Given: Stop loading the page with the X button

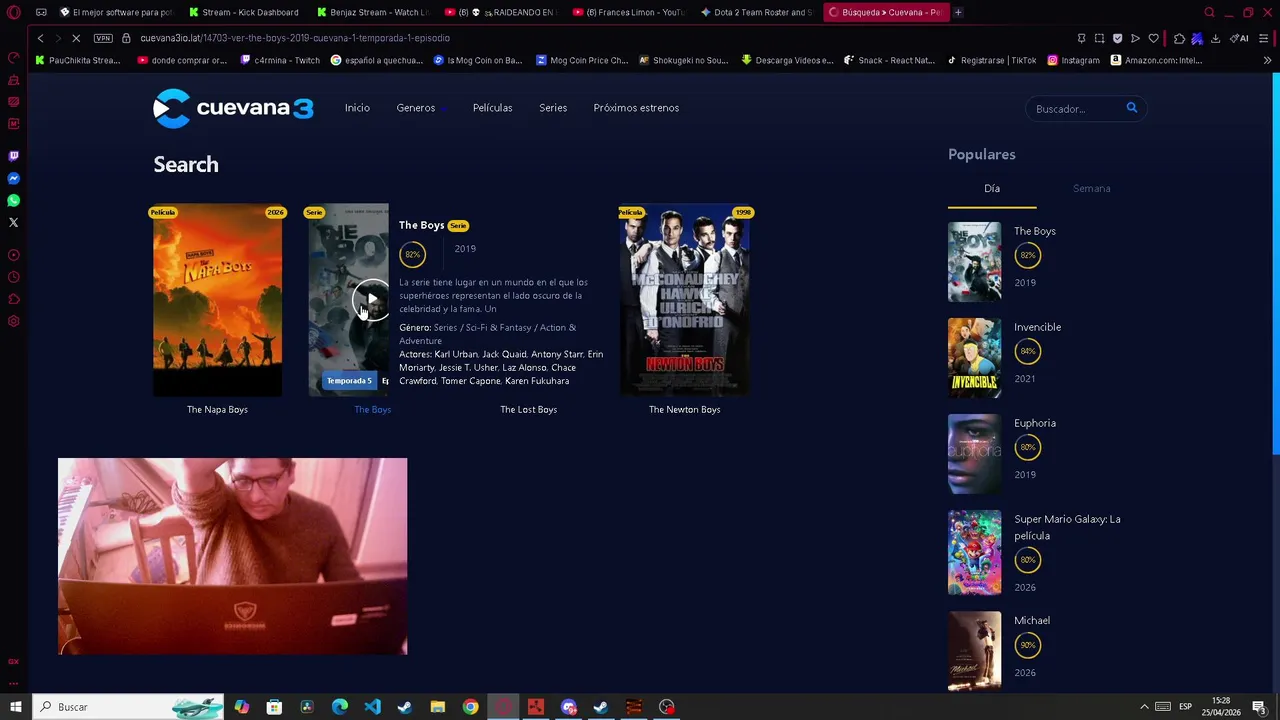Looking at the screenshot, I should click(x=76, y=38).
